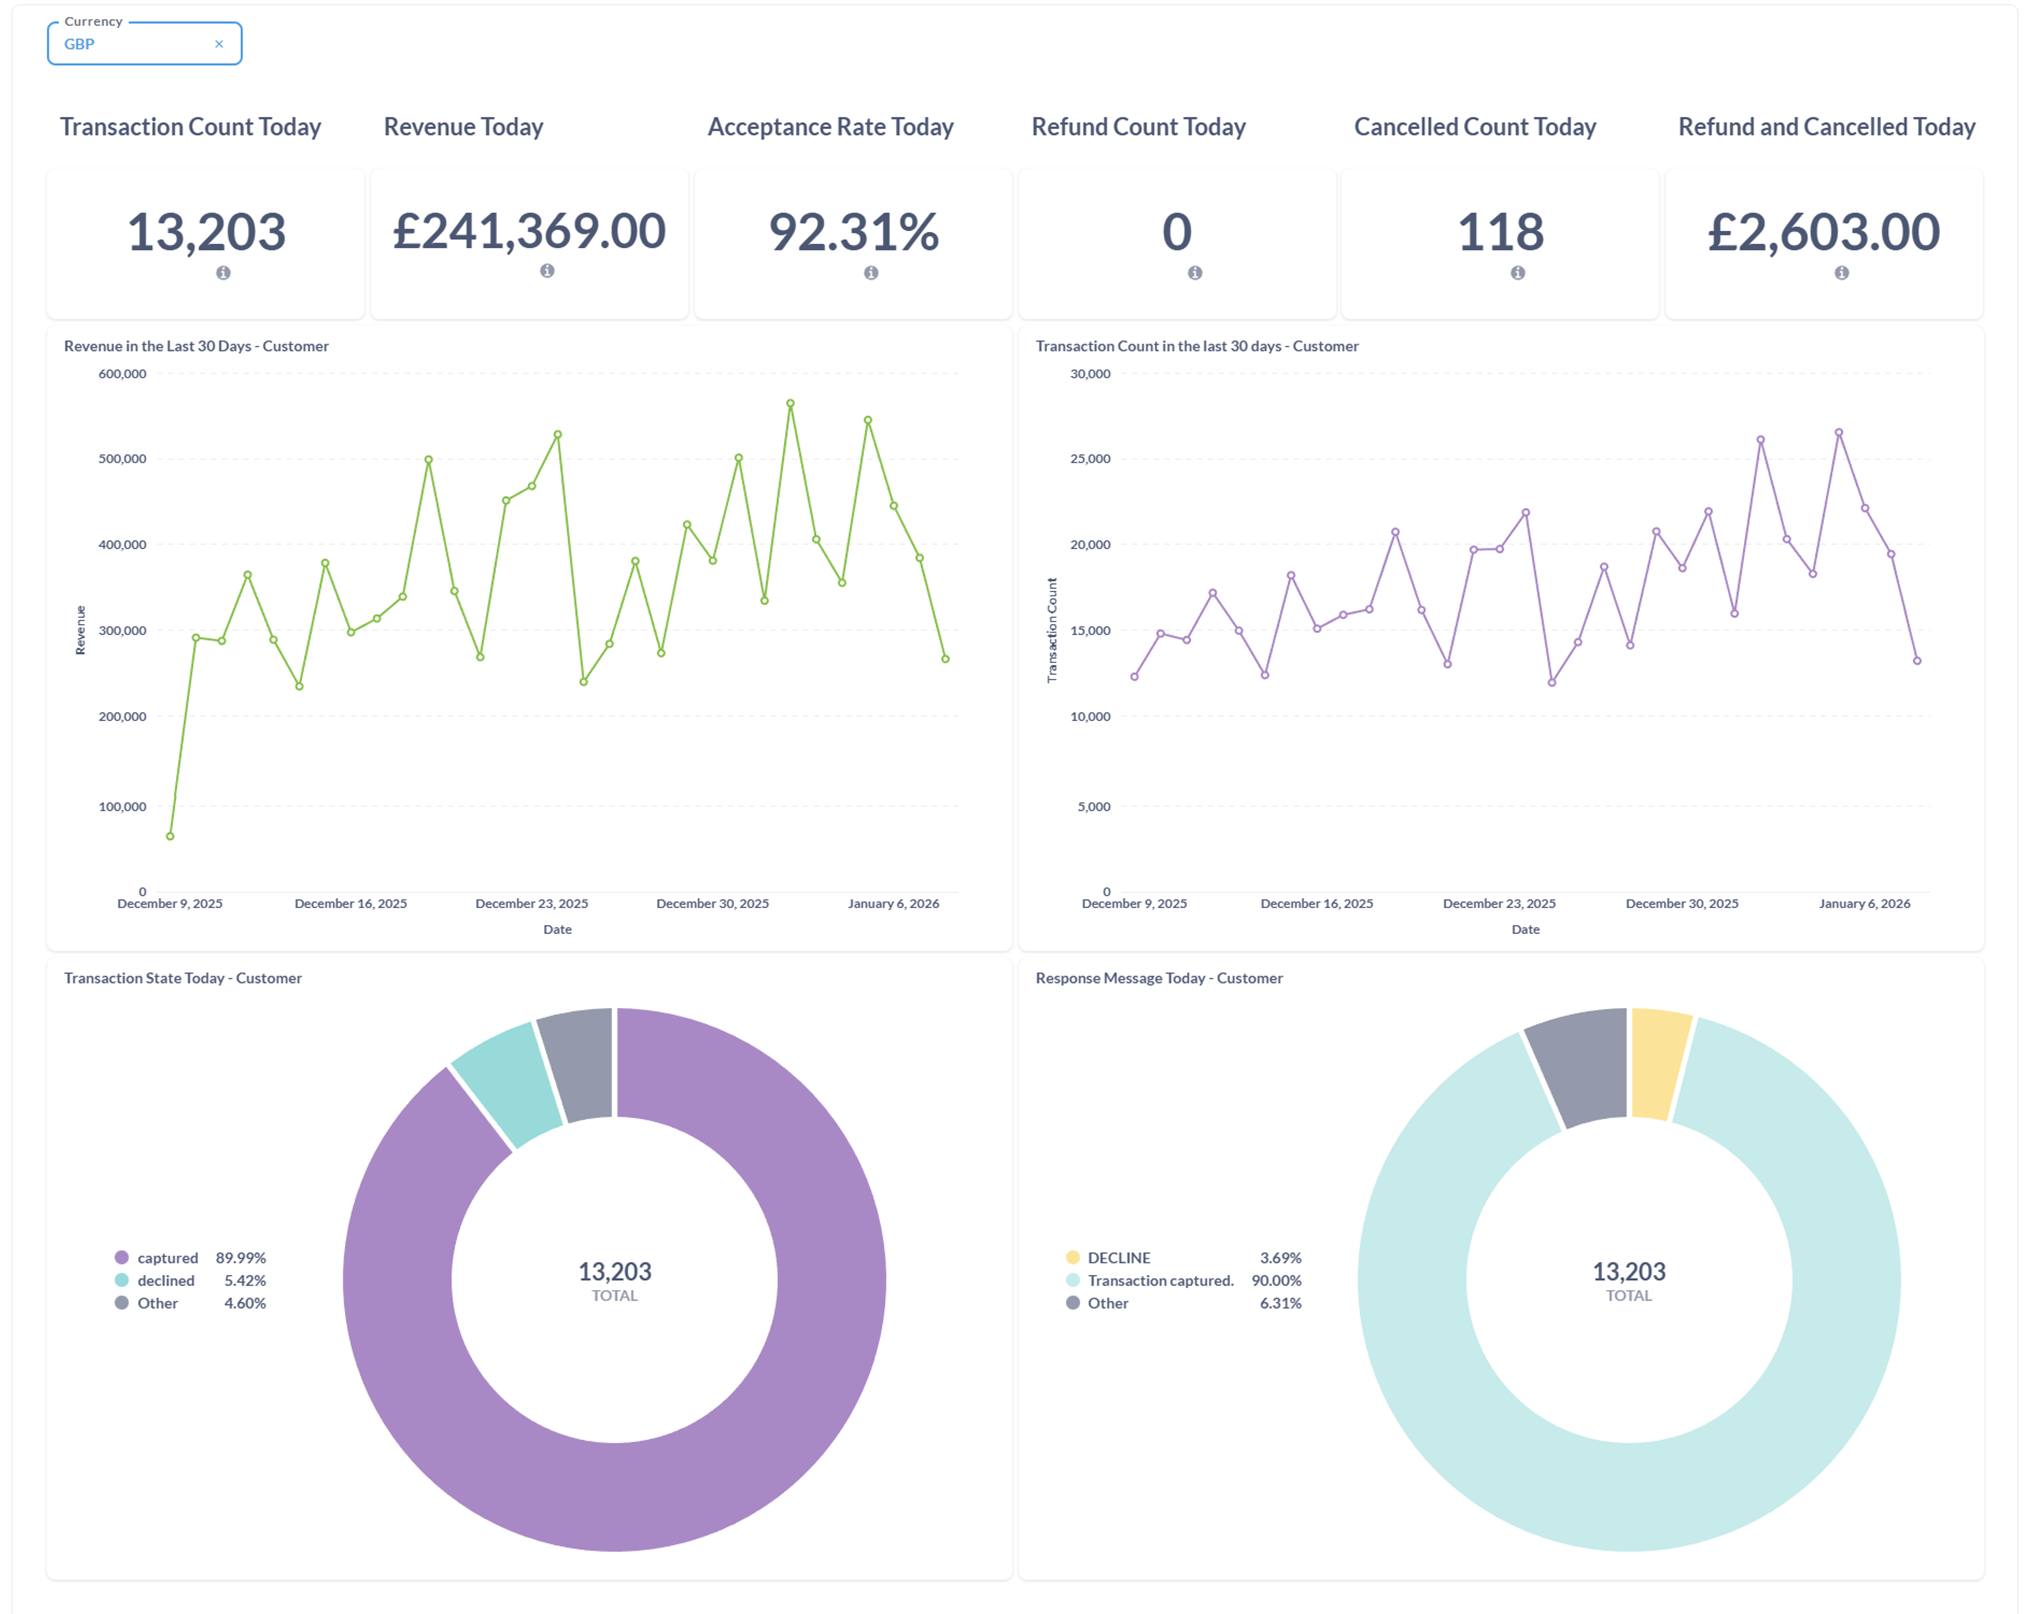Open Transaction State Today - Customer title

(183, 978)
